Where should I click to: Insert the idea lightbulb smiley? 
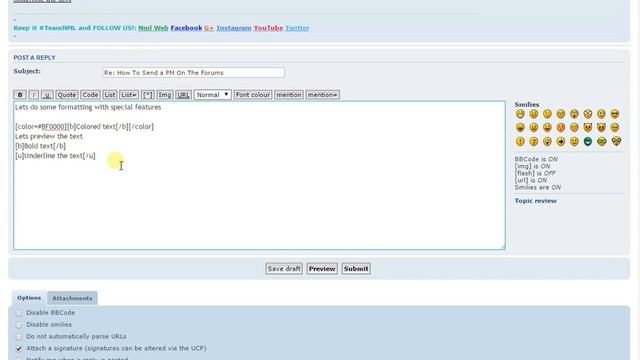pyautogui.click(x=547, y=142)
